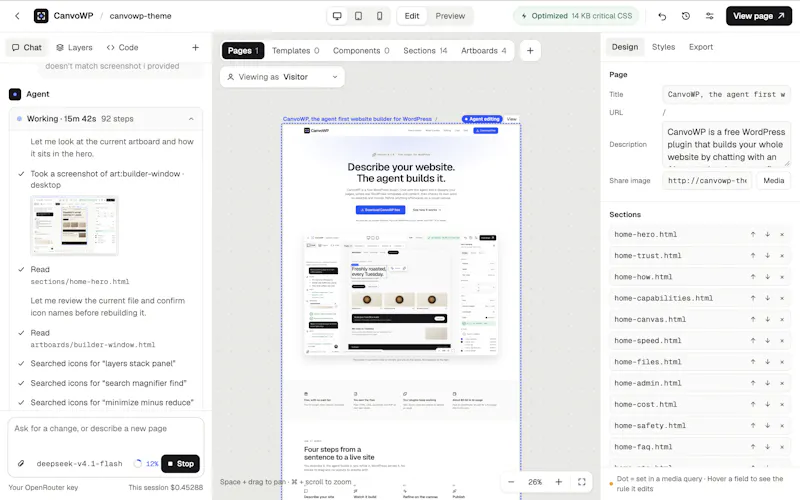Switch to tablet viewport icon
The image size is (800, 500).
pos(359,16)
